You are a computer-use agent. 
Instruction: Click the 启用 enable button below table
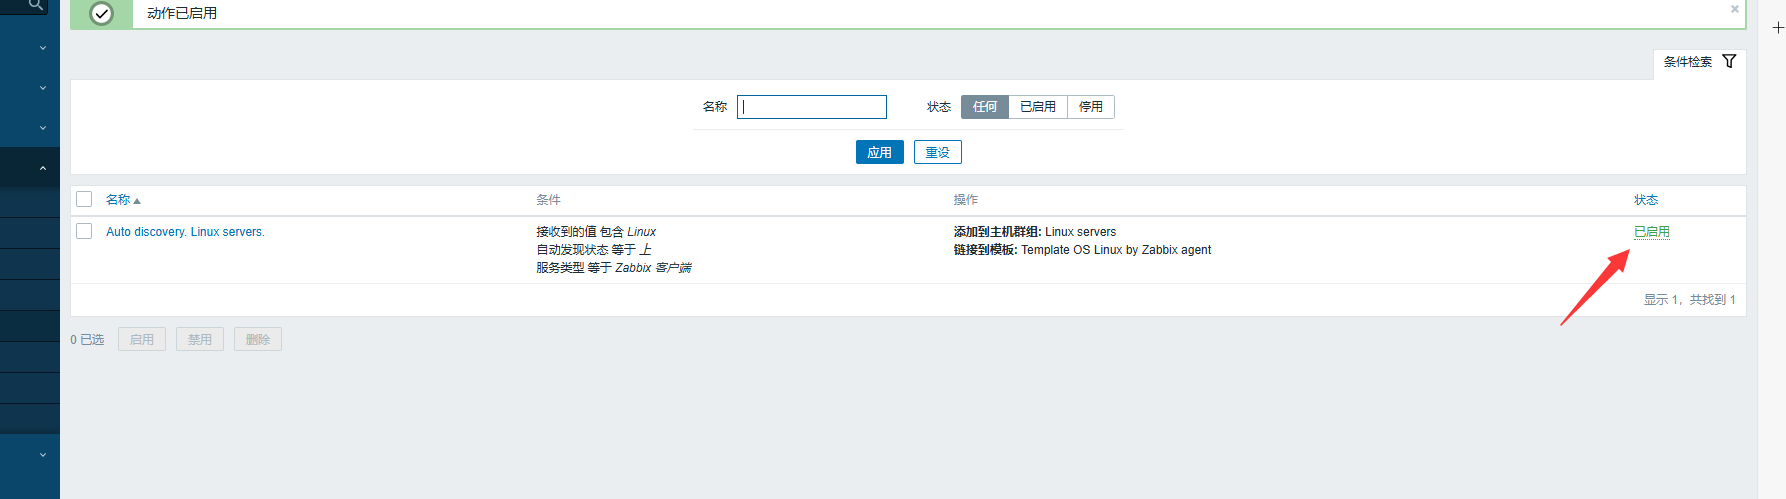(142, 339)
